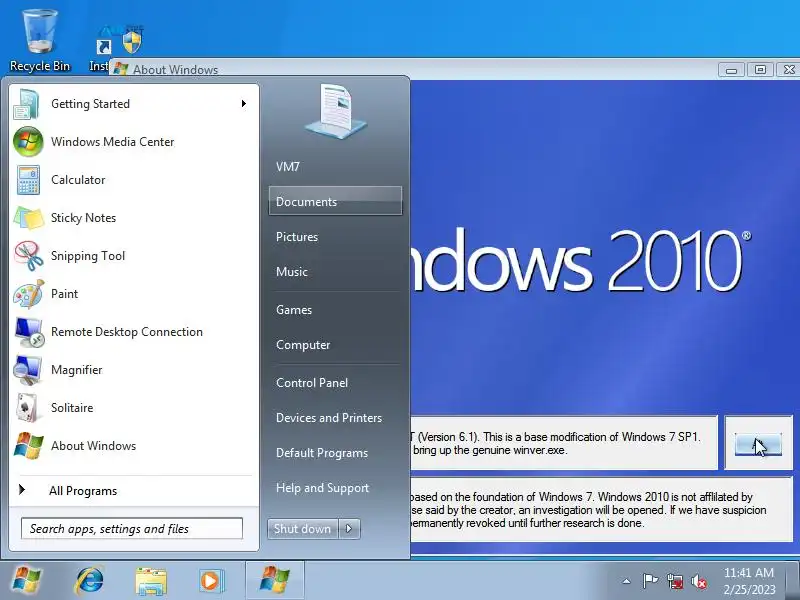Open the Calculator icon
Viewport: 800px width, 600px height.
pyautogui.click(x=28, y=180)
